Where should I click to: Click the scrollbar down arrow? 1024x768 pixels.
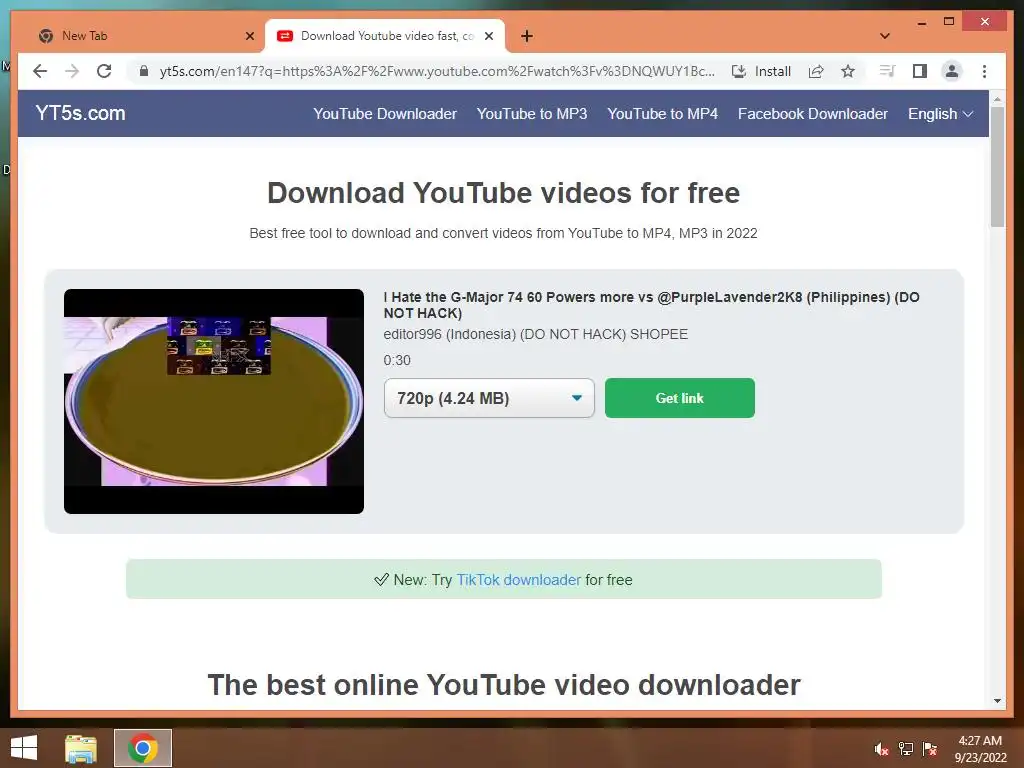997,701
